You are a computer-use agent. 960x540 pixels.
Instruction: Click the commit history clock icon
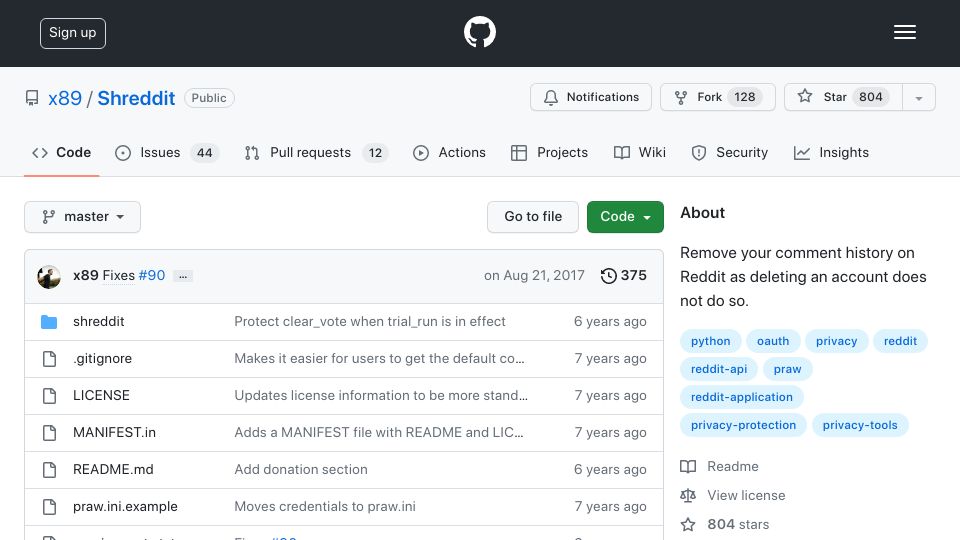(609, 276)
